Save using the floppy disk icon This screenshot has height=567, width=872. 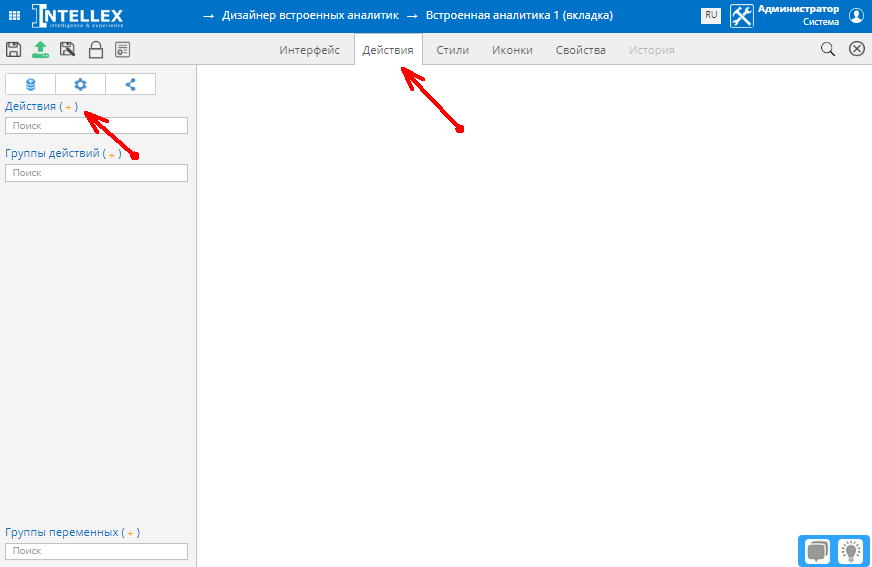pyautogui.click(x=13, y=49)
